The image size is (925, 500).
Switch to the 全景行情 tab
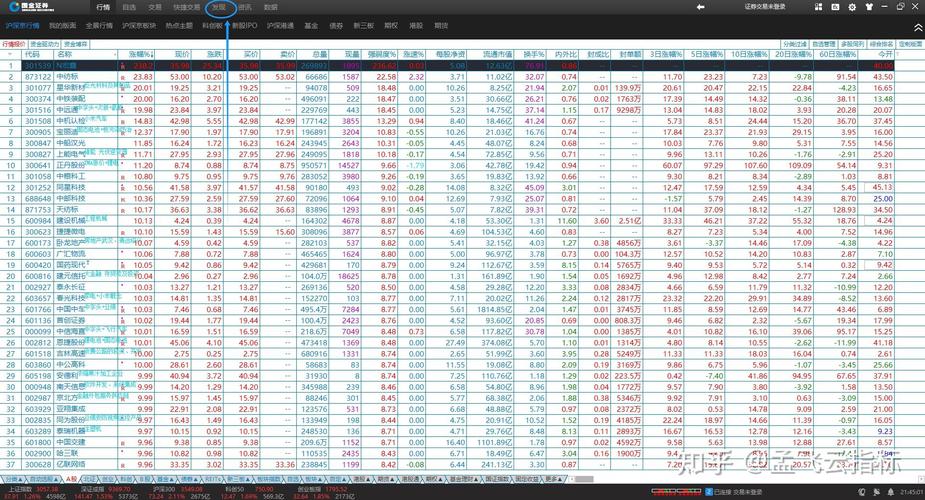(x=99, y=25)
